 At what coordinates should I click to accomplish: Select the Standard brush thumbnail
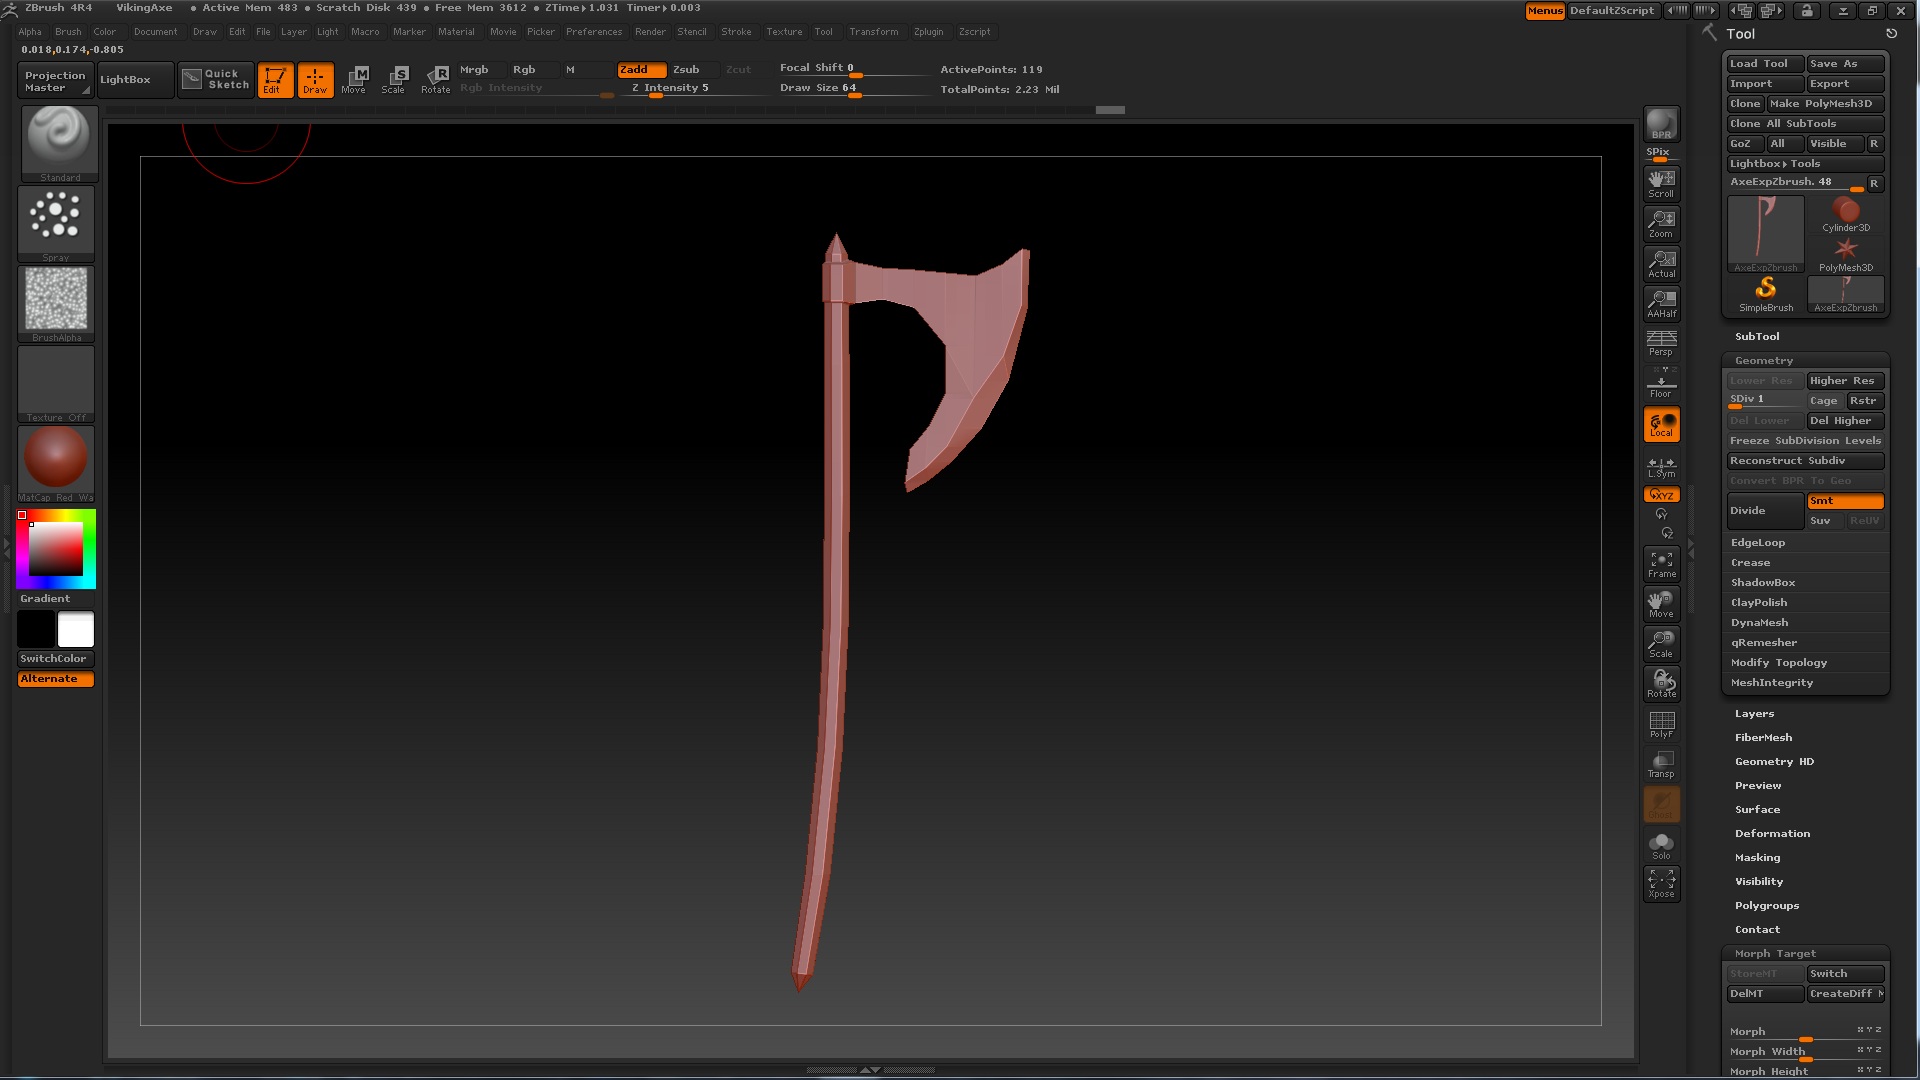coord(57,141)
